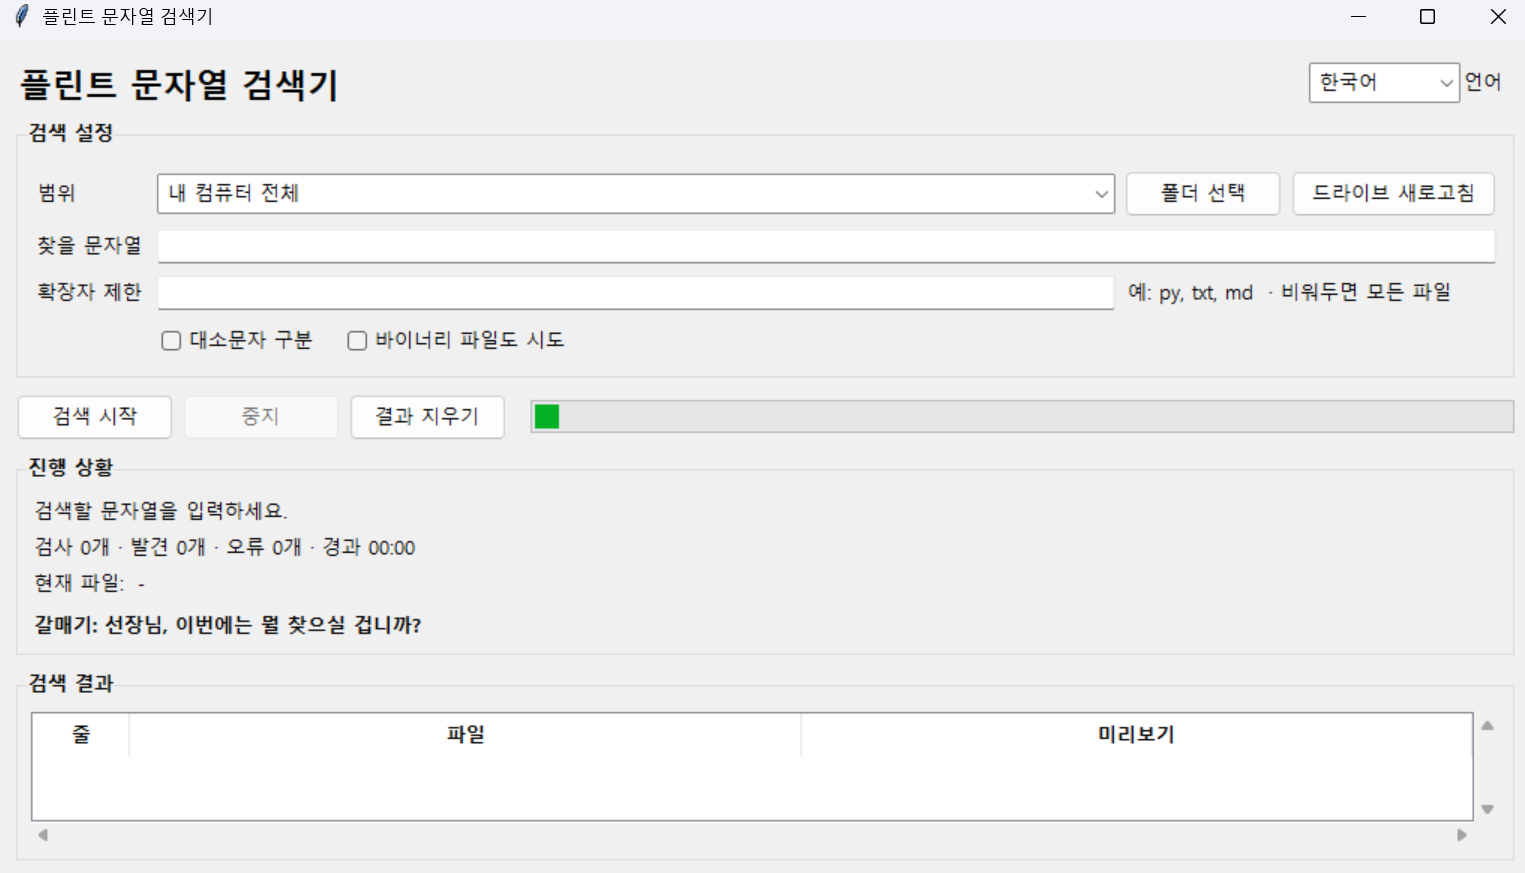Maximize the 플린트 문자열 검색기 window
This screenshot has height=873, width=1525.
[x=1428, y=17]
